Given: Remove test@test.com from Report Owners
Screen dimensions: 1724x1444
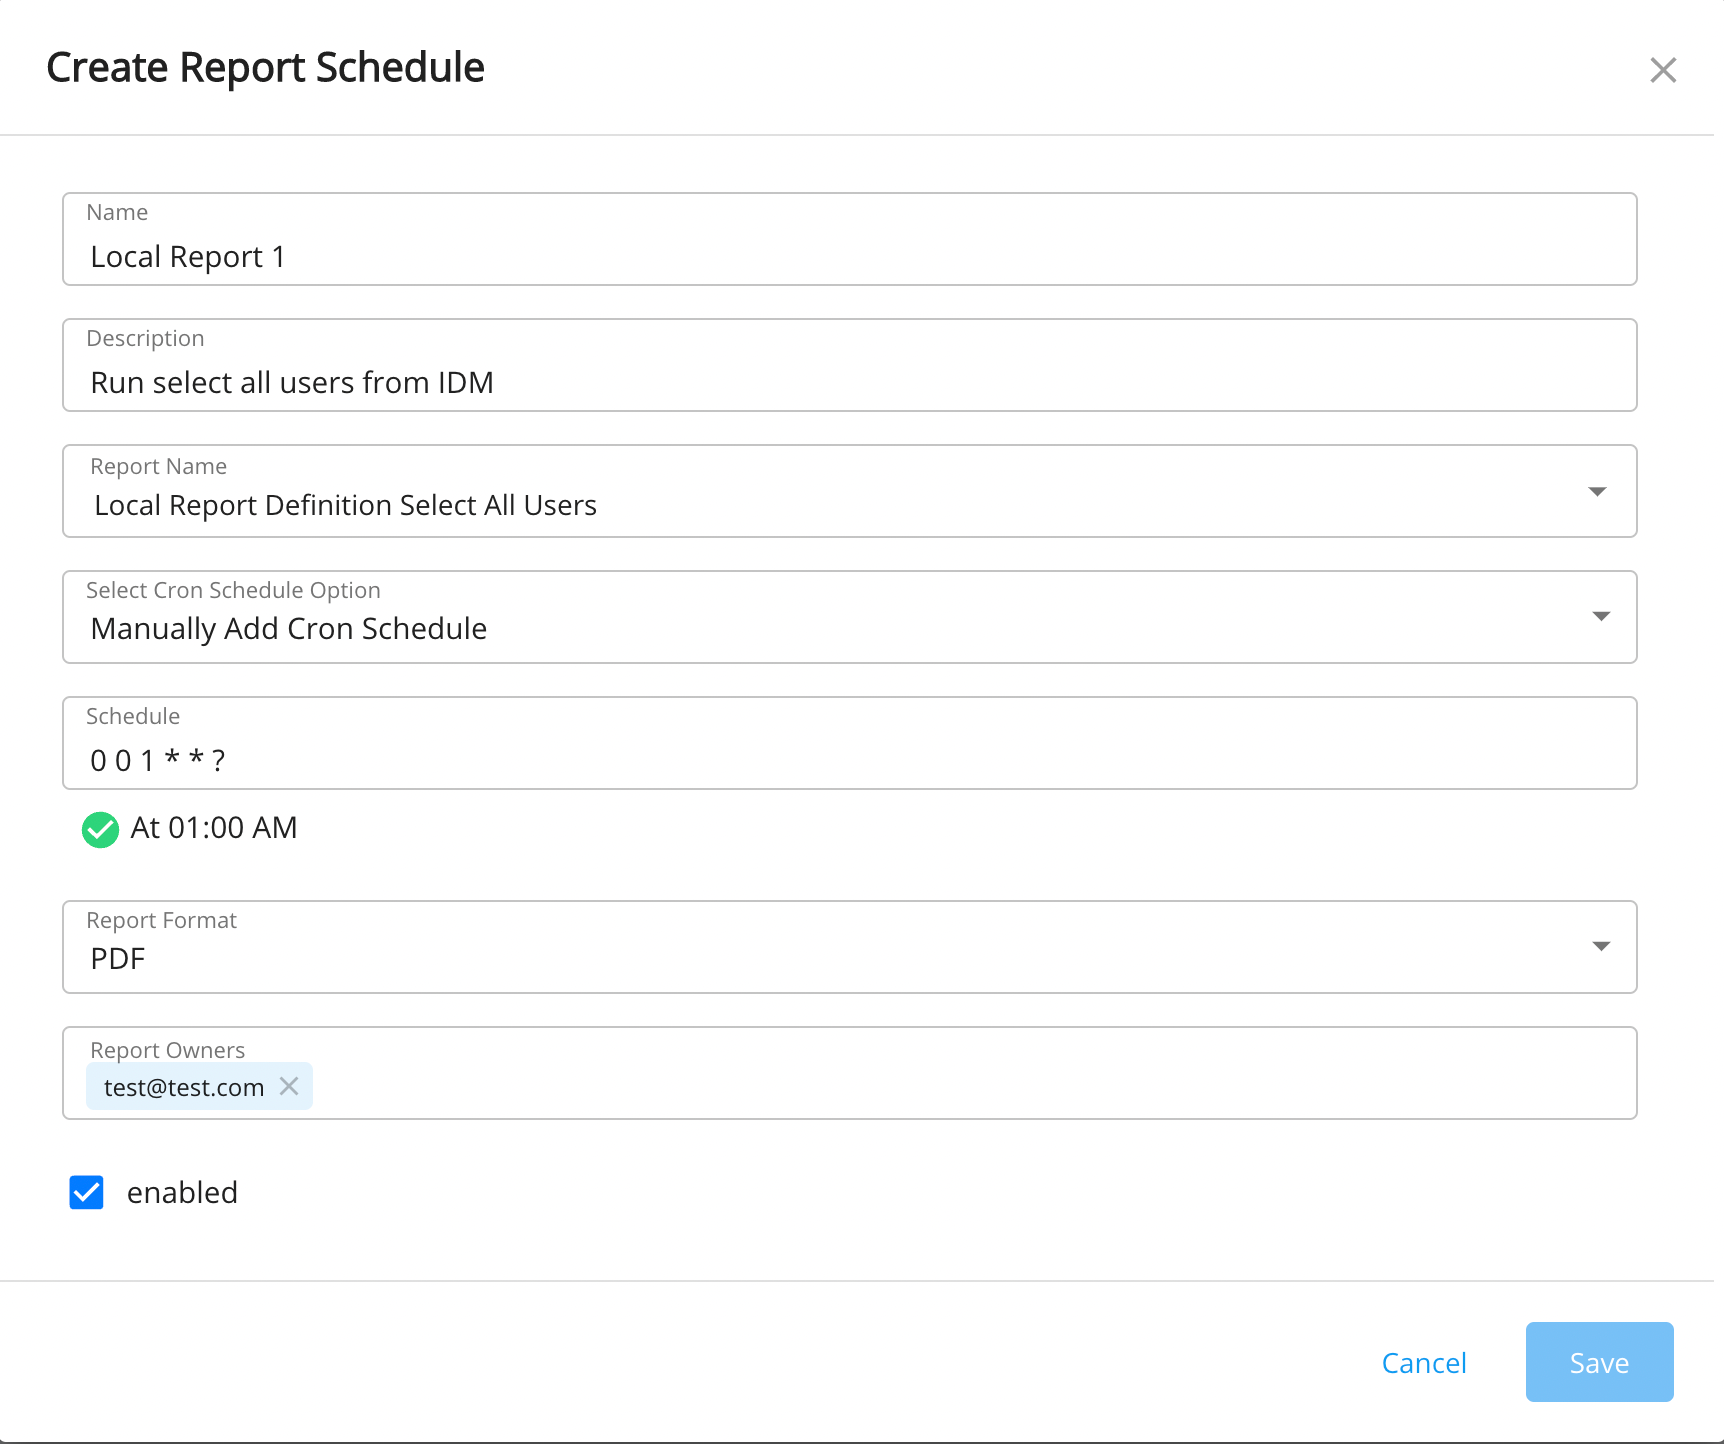Looking at the screenshot, I should 289,1086.
